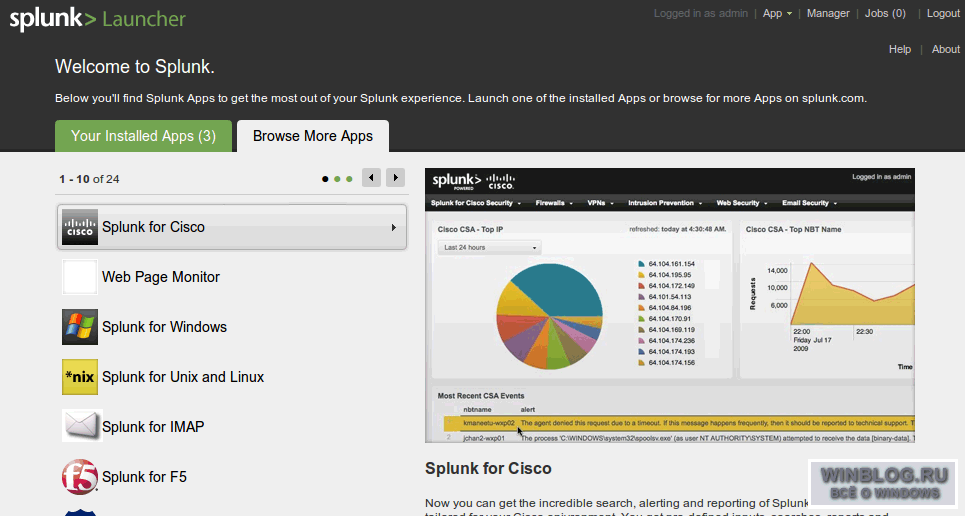Click the Cisco CSA pie chart in preview
This screenshot has height=516, width=965.
(550, 316)
